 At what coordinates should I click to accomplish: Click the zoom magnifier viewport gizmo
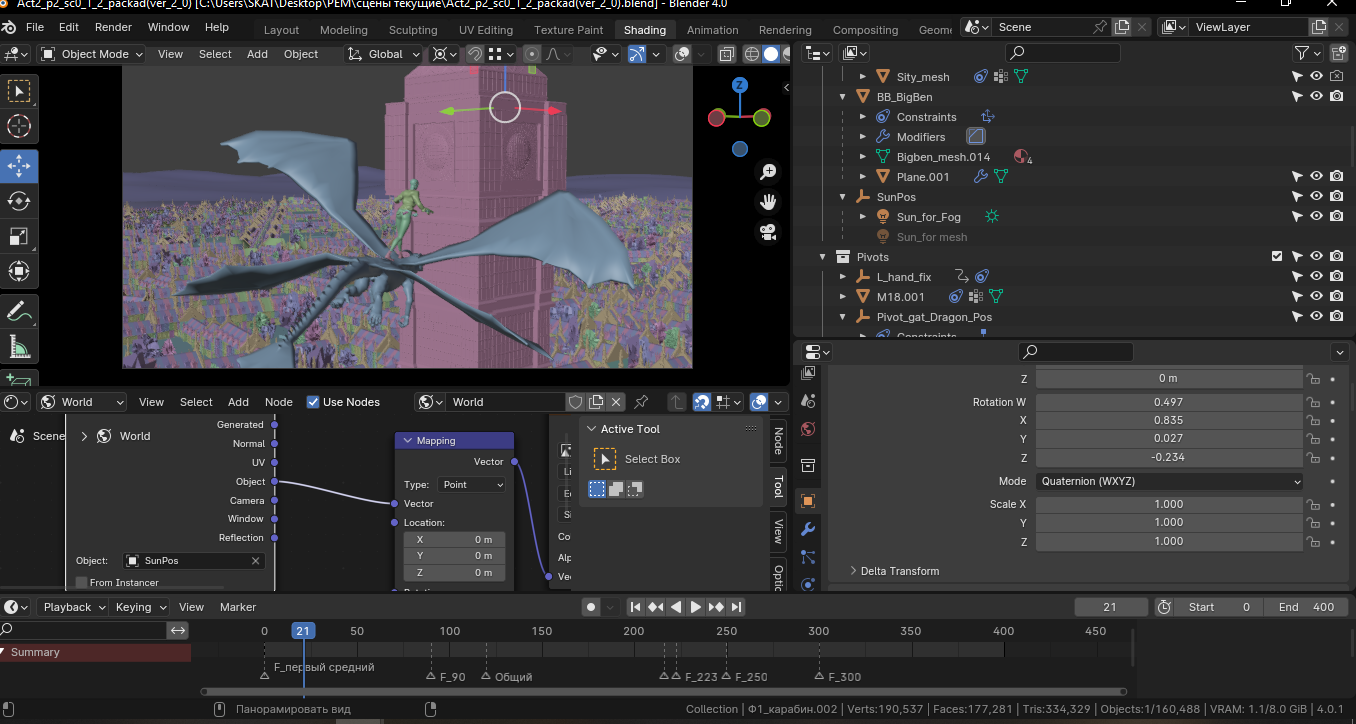point(768,172)
